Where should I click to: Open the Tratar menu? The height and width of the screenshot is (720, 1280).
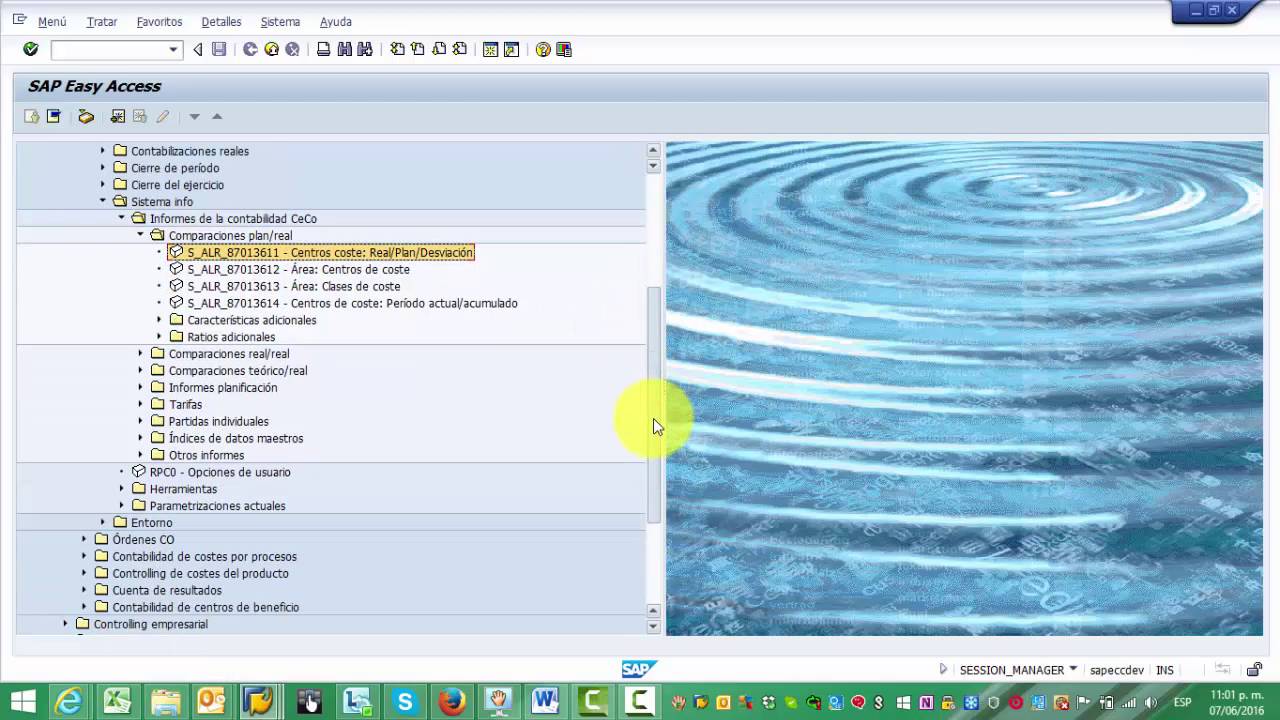click(x=102, y=21)
